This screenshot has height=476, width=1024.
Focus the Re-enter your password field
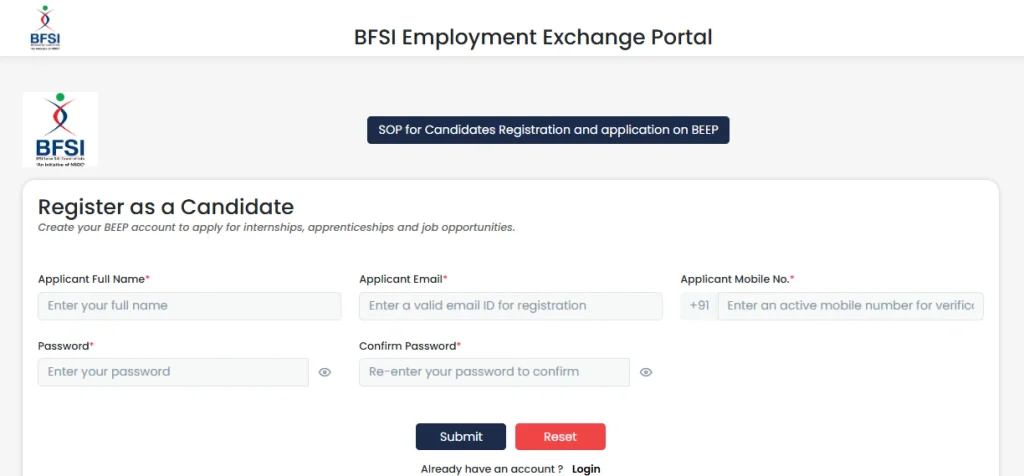pos(494,372)
